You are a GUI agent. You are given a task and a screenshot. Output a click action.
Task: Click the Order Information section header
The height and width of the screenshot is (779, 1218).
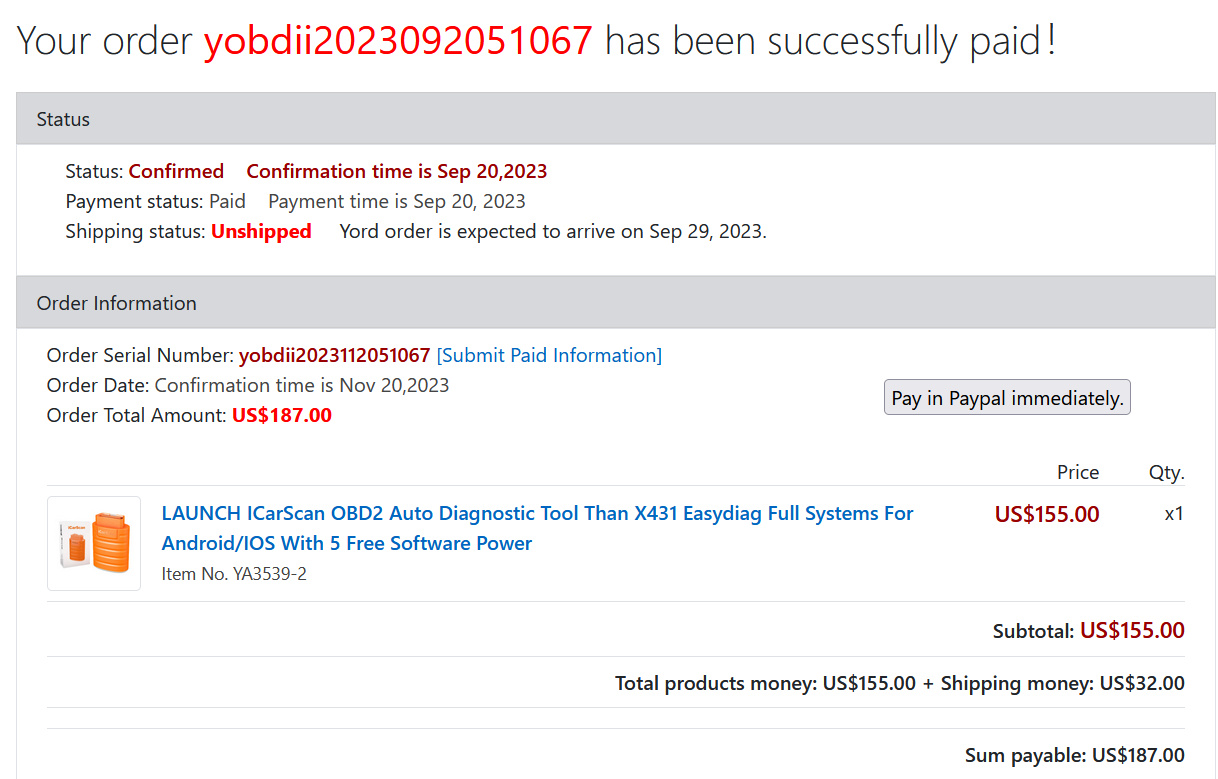pyautogui.click(x=616, y=303)
